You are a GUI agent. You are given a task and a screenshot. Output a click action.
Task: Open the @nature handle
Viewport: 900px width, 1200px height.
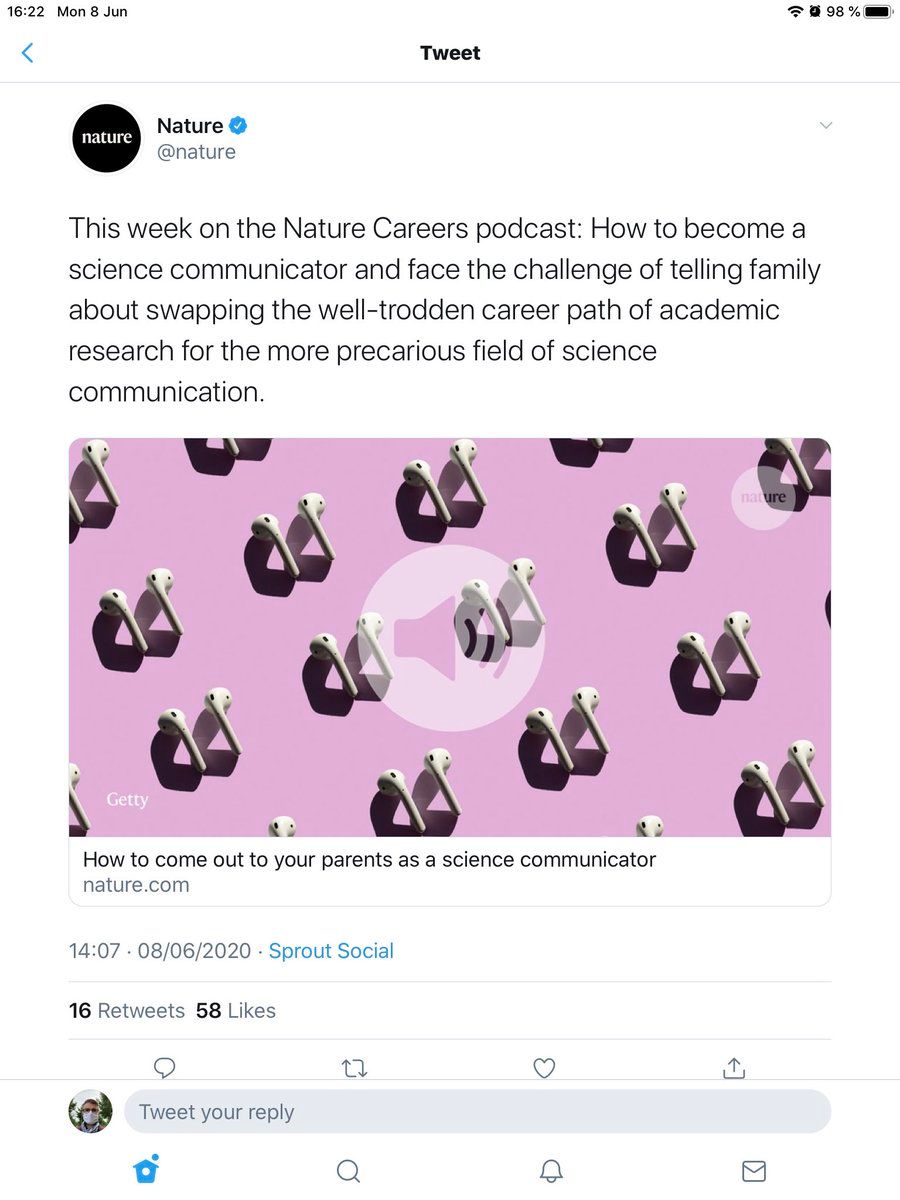tap(196, 152)
